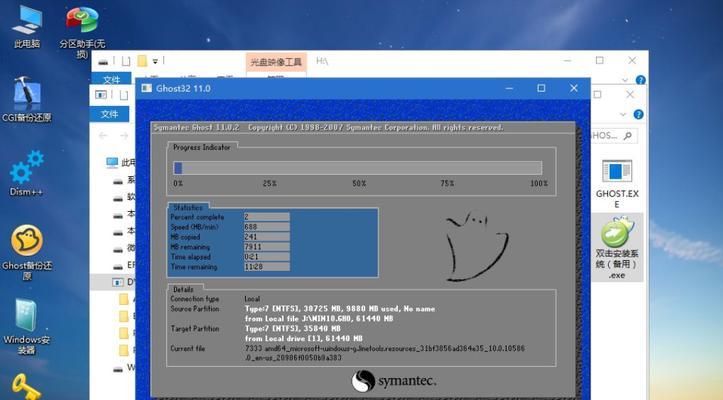Launch the Dism++ gear icon on desktop

pos(27,173)
